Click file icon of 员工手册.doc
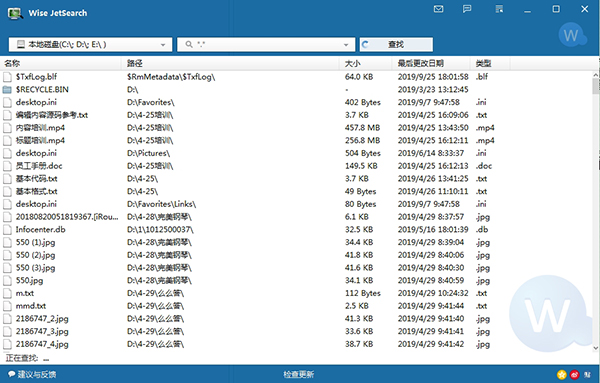 (7, 166)
